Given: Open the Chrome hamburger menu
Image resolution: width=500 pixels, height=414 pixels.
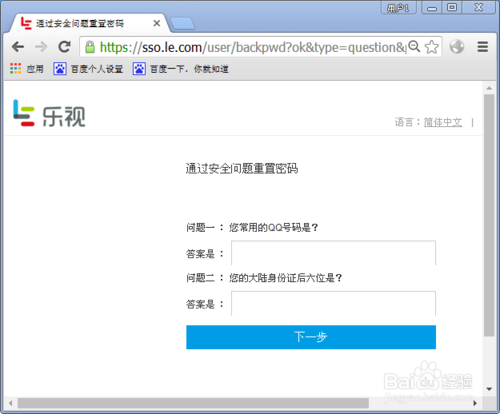Looking at the screenshot, I should pyautogui.click(x=482, y=46).
